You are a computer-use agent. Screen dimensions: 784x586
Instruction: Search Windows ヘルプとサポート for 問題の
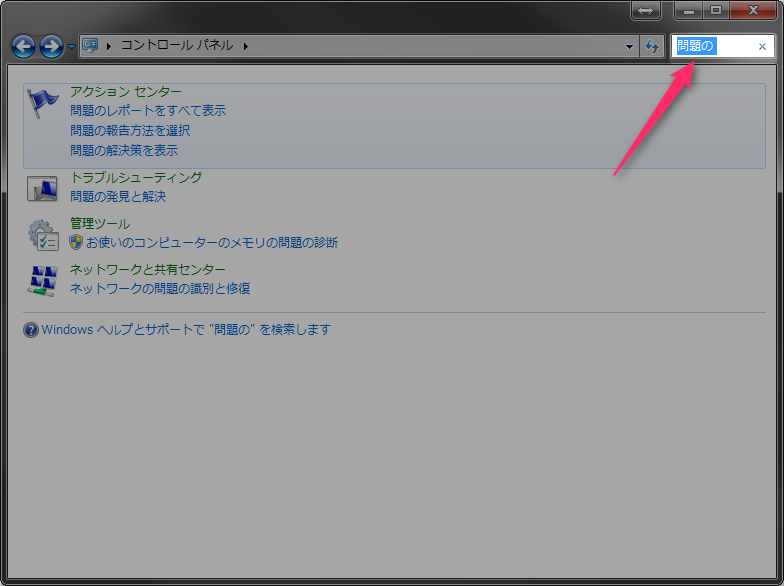186,330
